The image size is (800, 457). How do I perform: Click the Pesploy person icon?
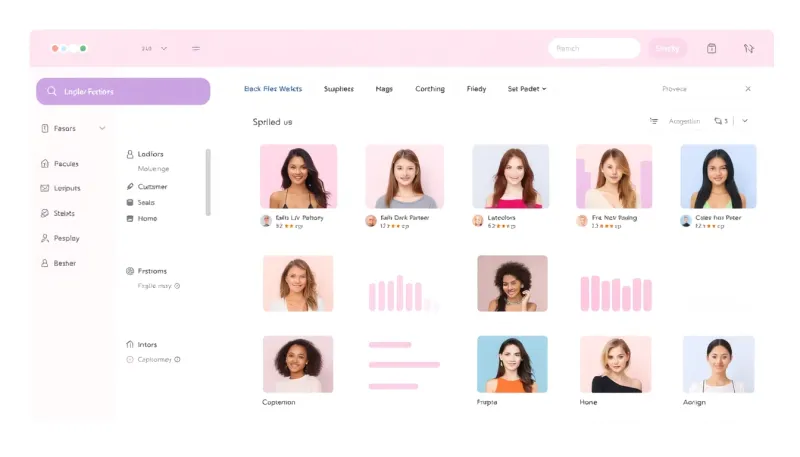pyautogui.click(x=45, y=238)
